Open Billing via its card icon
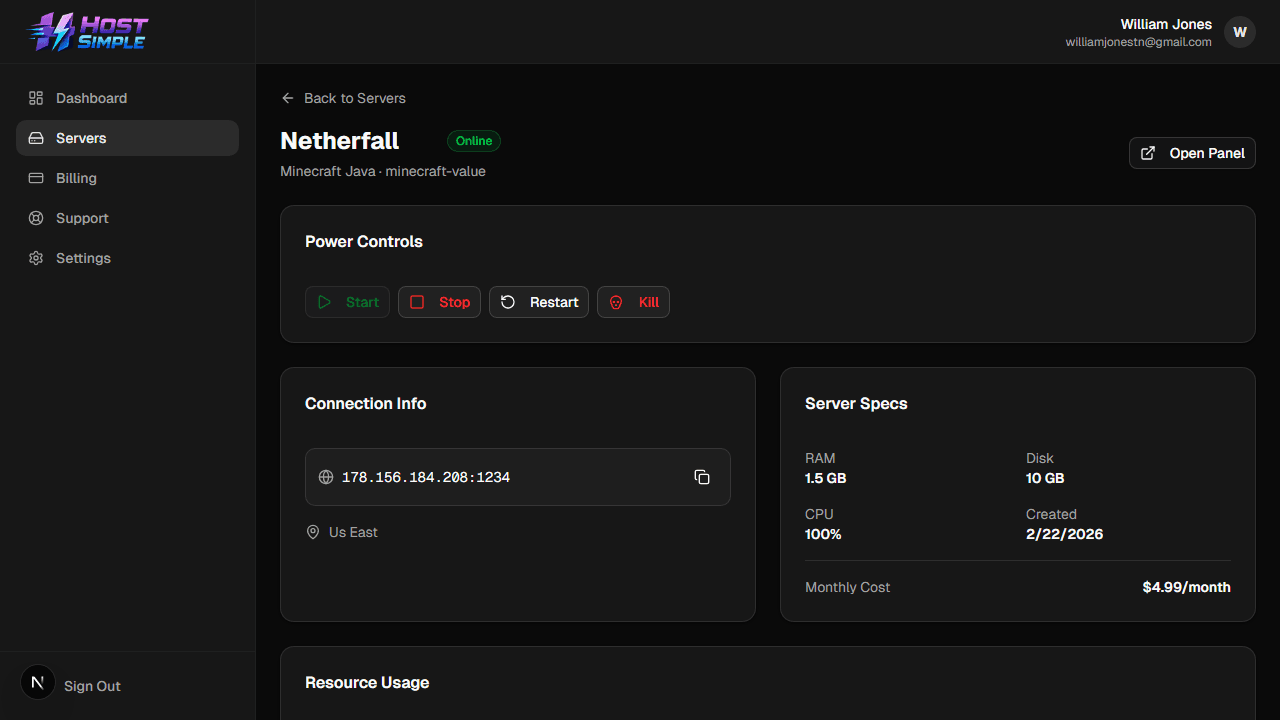The height and width of the screenshot is (720, 1280). pos(36,178)
